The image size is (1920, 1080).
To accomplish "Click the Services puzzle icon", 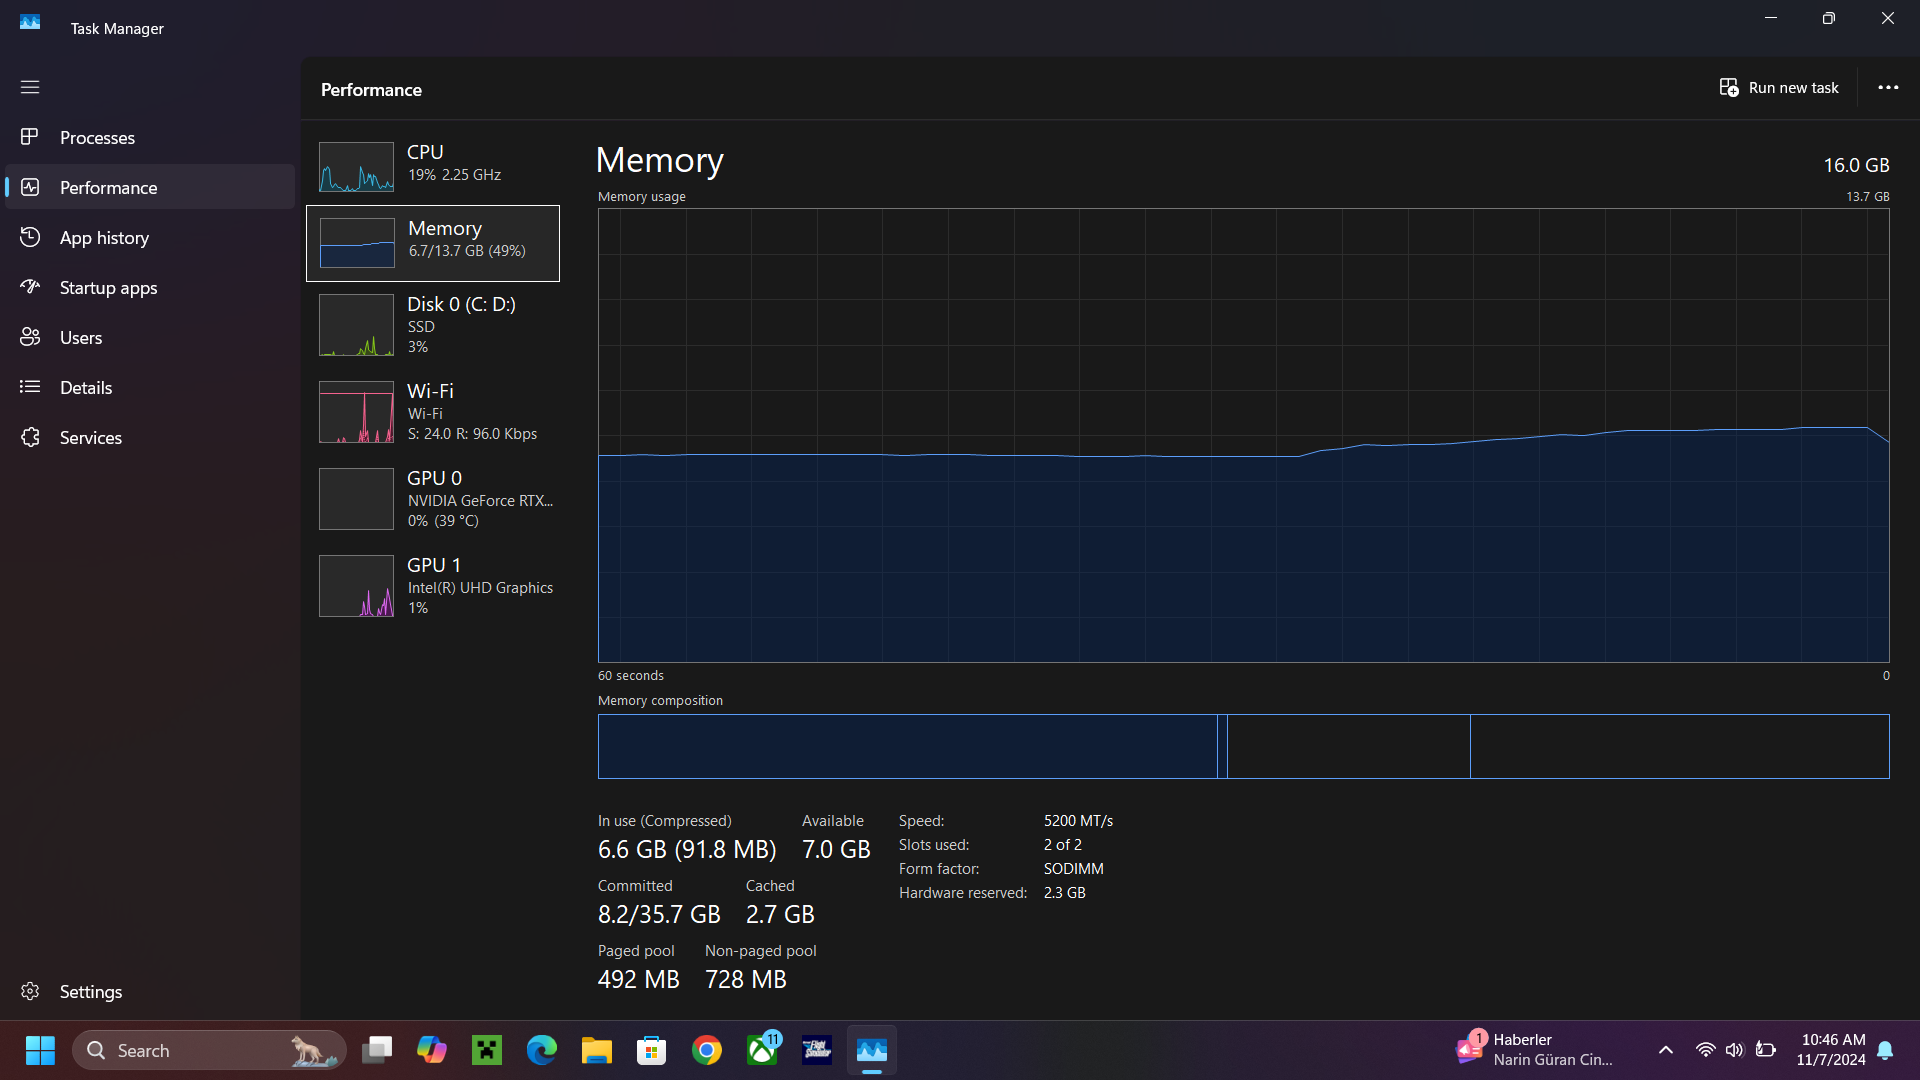I will (x=30, y=437).
